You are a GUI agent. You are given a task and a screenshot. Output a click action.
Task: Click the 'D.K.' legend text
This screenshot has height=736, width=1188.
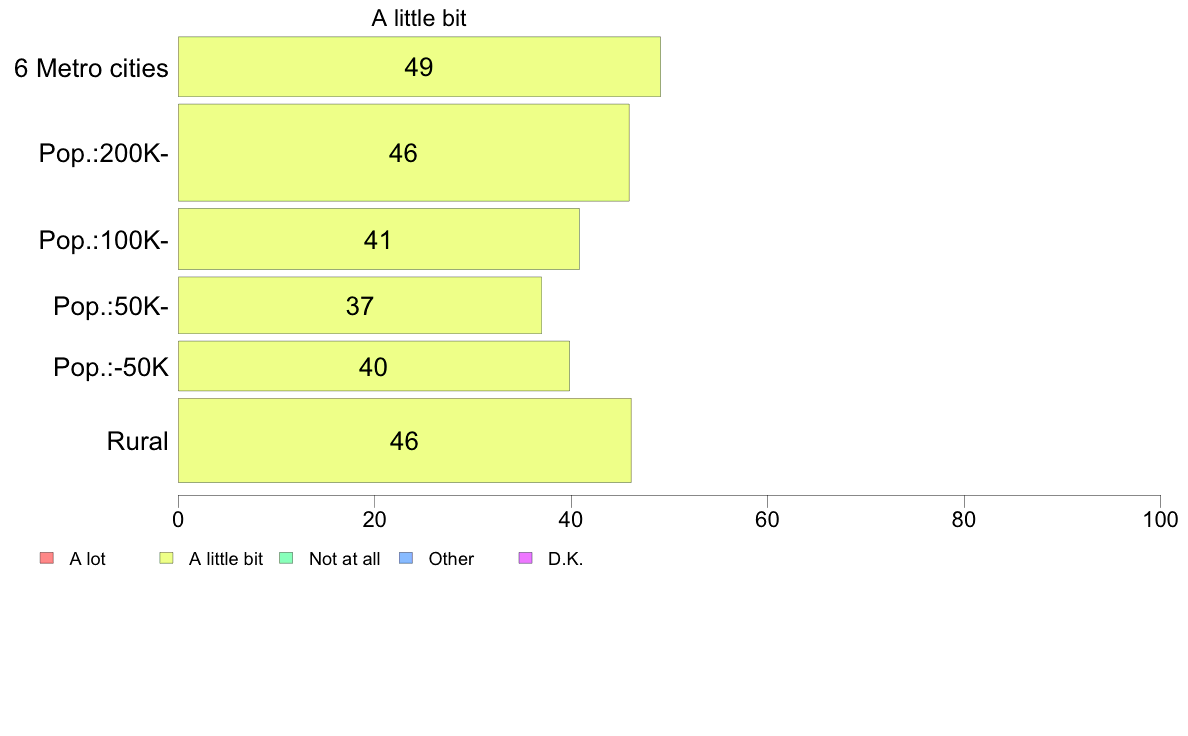click(565, 559)
